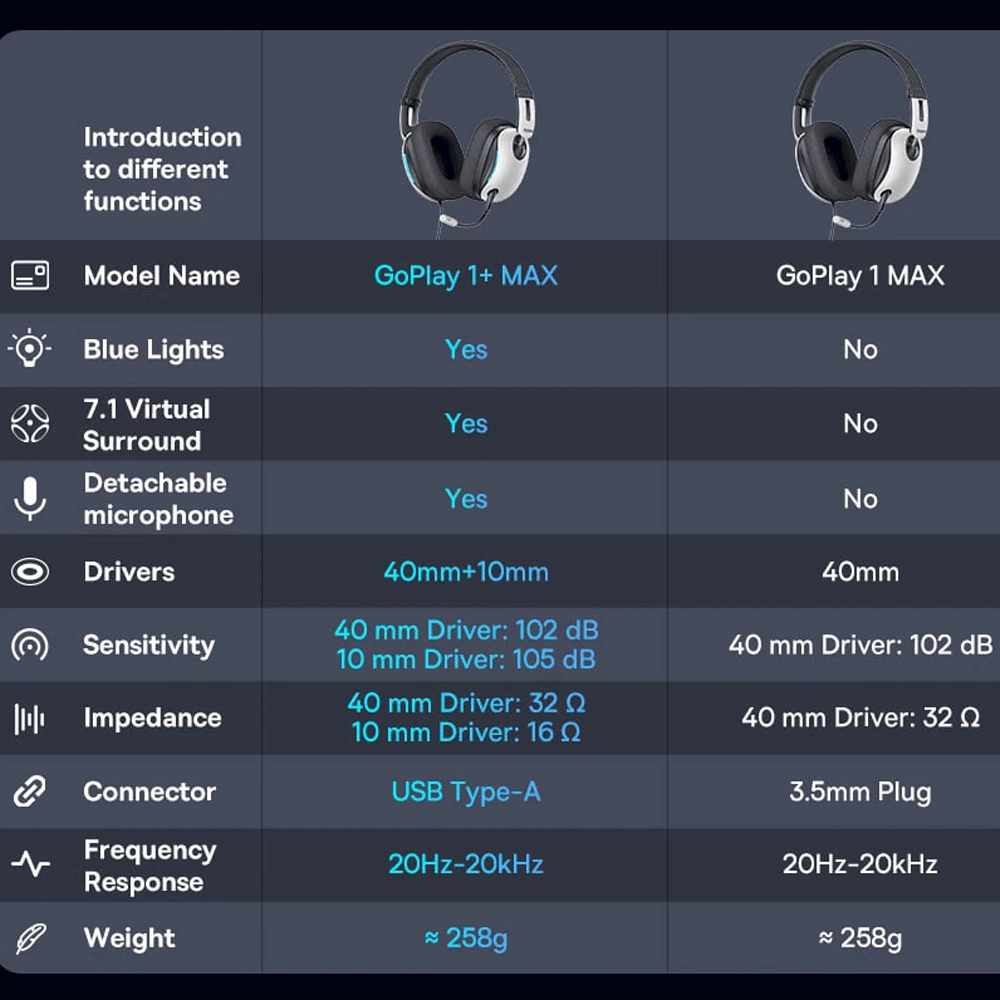Click the Connector chain link icon
This screenshot has height=1000, width=1000.
tap(30, 792)
